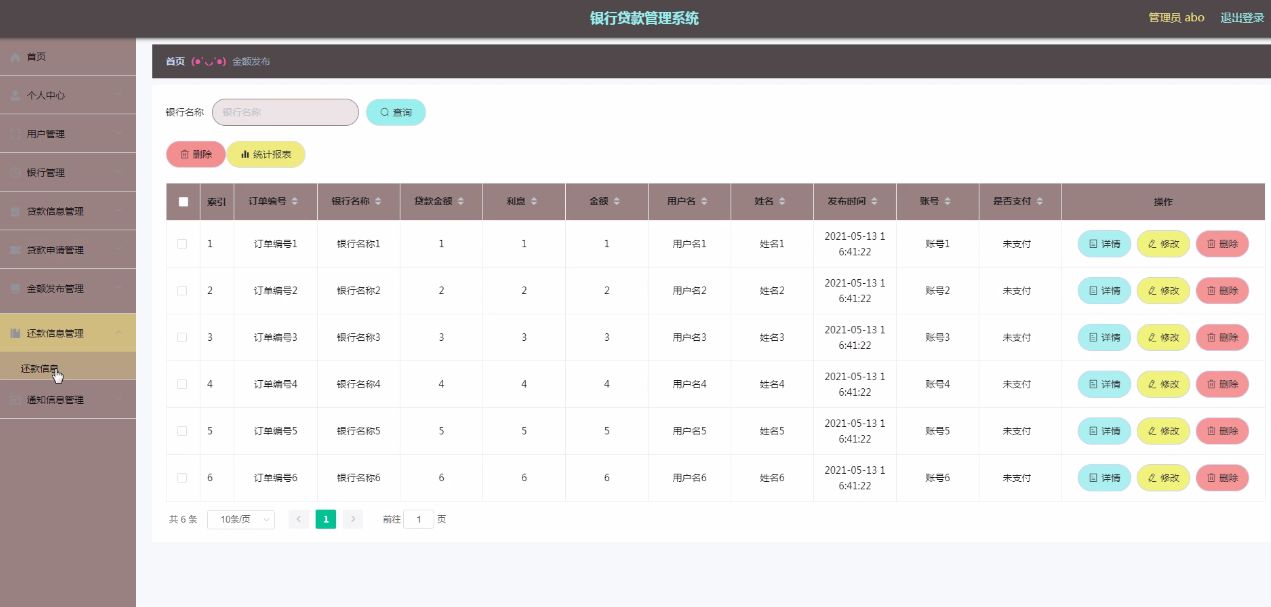Sort by 姓名 using its header arrows
Viewport: 1271px width, 607px height.
click(x=782, y=202)
